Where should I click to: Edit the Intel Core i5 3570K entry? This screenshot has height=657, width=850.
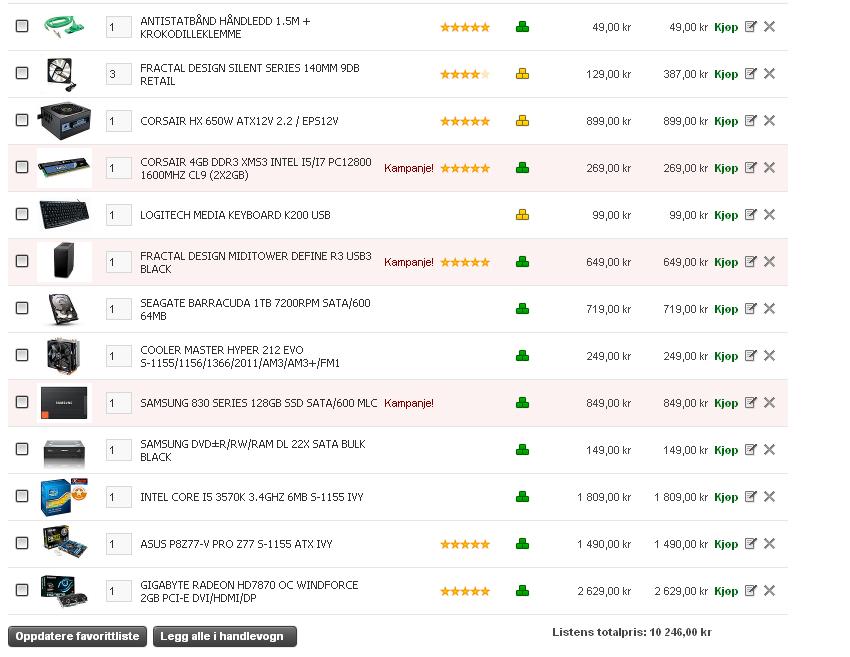750,497
